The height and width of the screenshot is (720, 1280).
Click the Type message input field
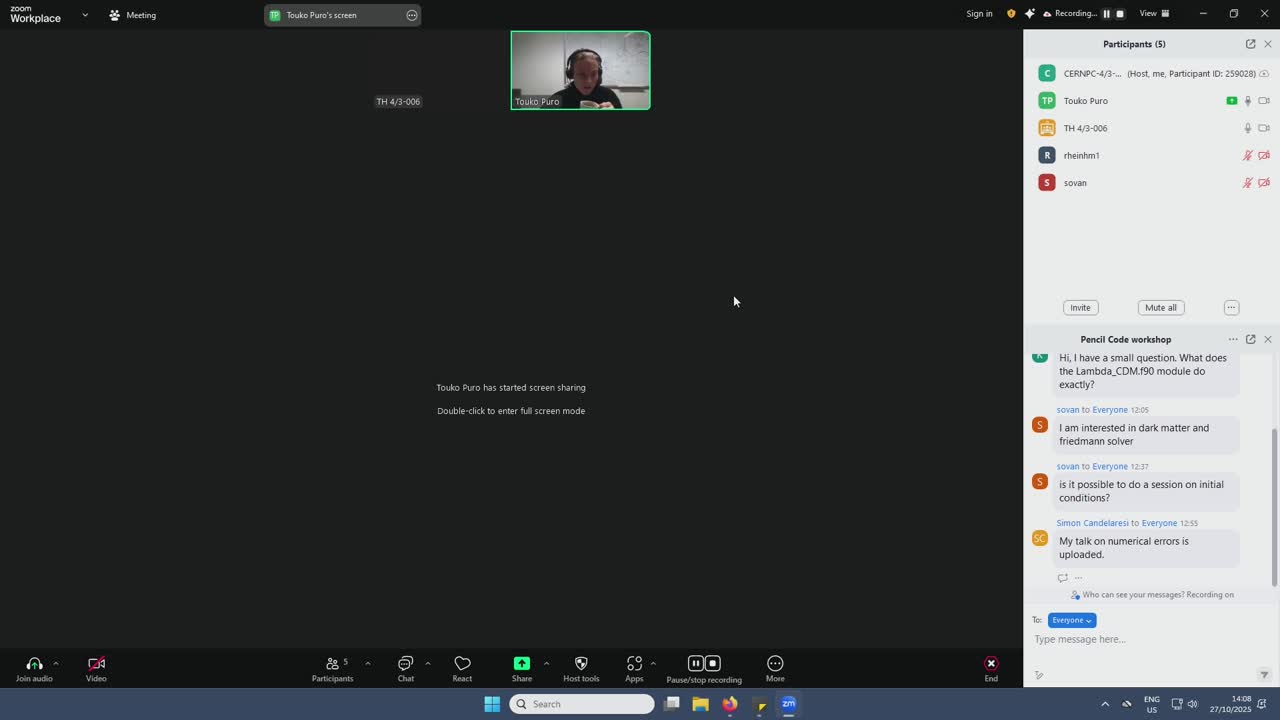point(1140,639)
